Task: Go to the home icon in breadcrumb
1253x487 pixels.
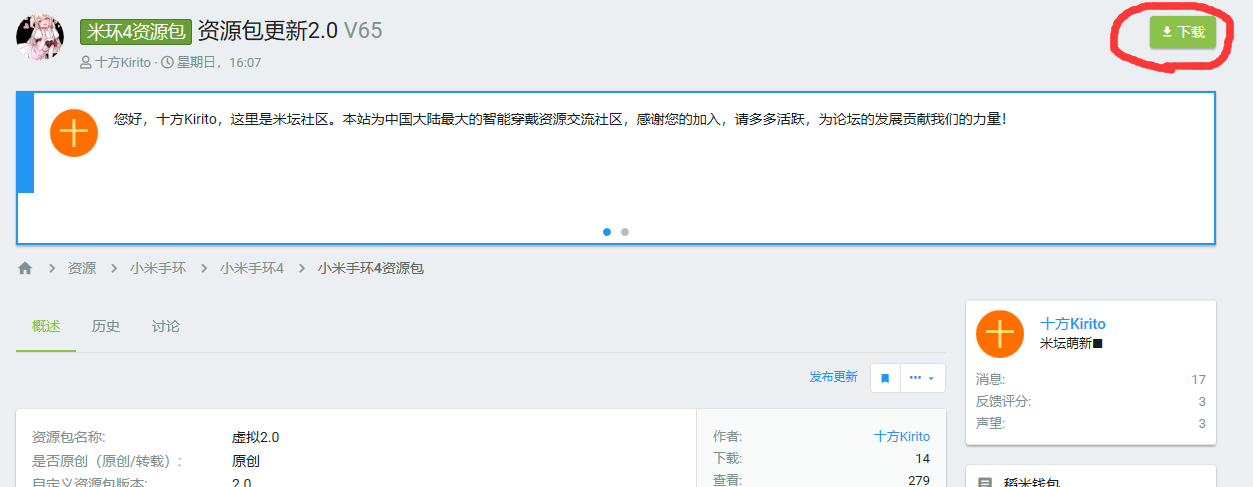Action: point(25,269)
